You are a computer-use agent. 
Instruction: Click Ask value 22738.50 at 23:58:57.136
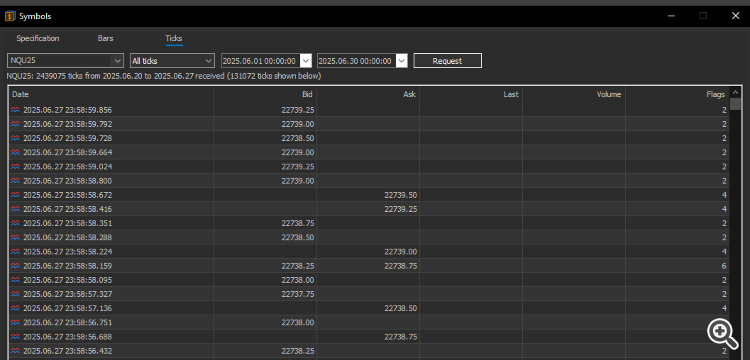click(x=400, y=308)
